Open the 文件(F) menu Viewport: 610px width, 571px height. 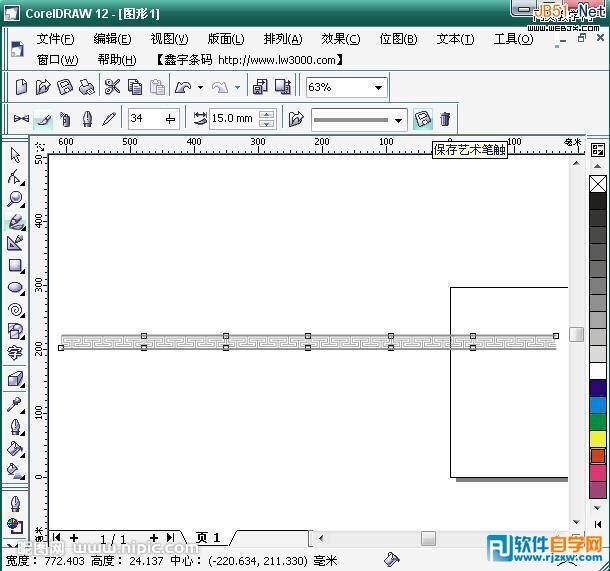click(x=55, y=39)
